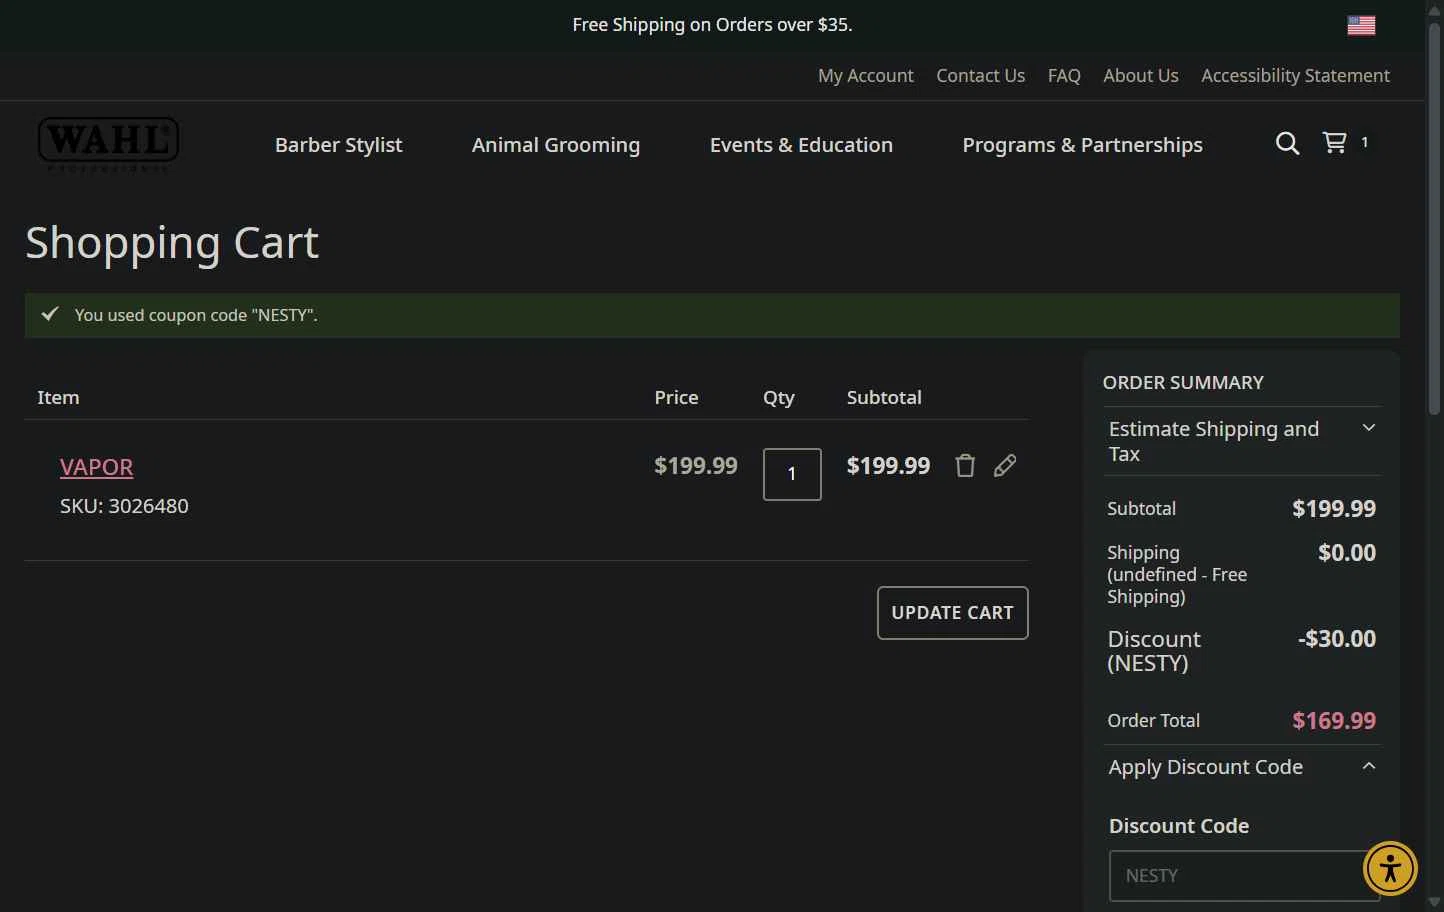Open the shopping cart icon

tap(1335, 143)
